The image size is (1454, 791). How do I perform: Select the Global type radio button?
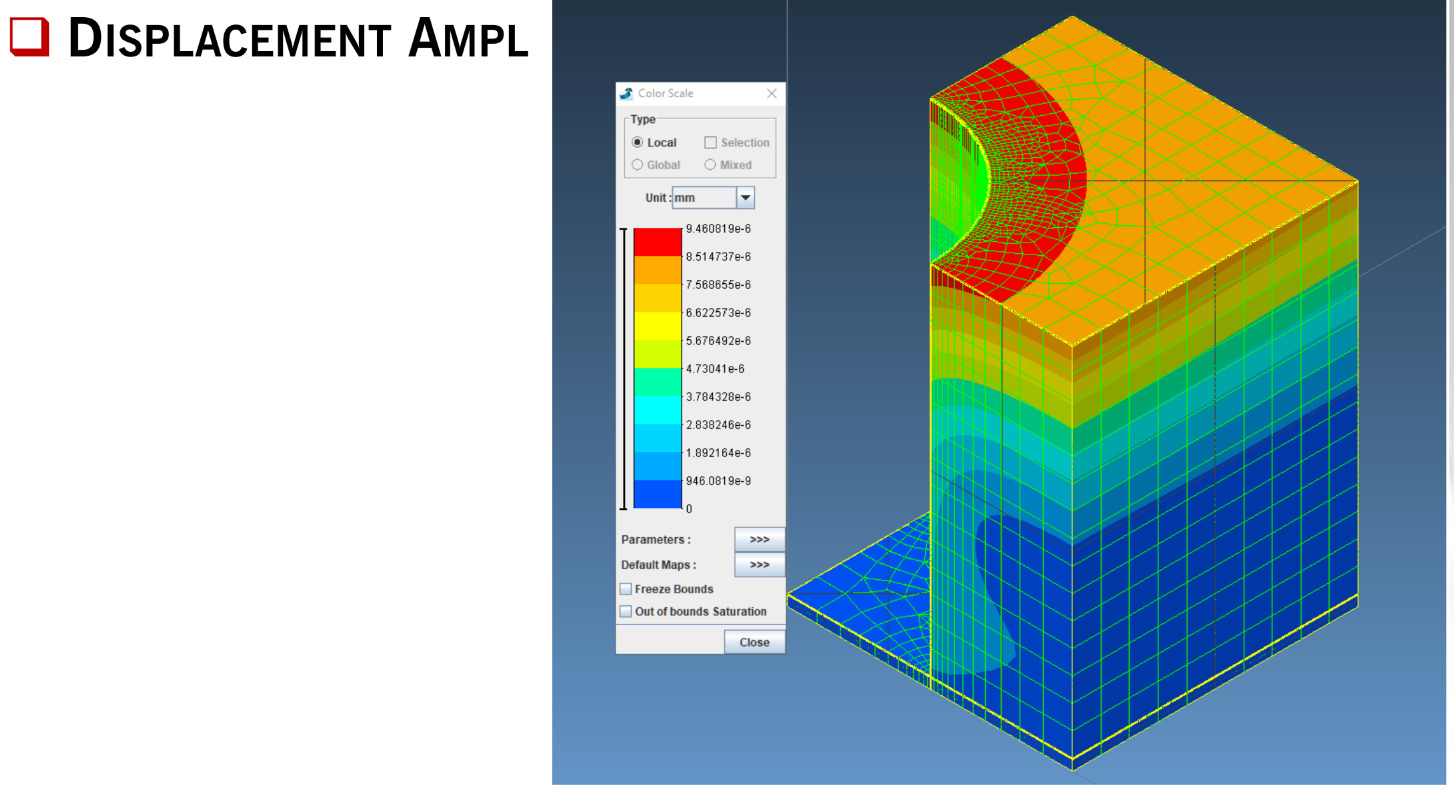click(638, 165)
